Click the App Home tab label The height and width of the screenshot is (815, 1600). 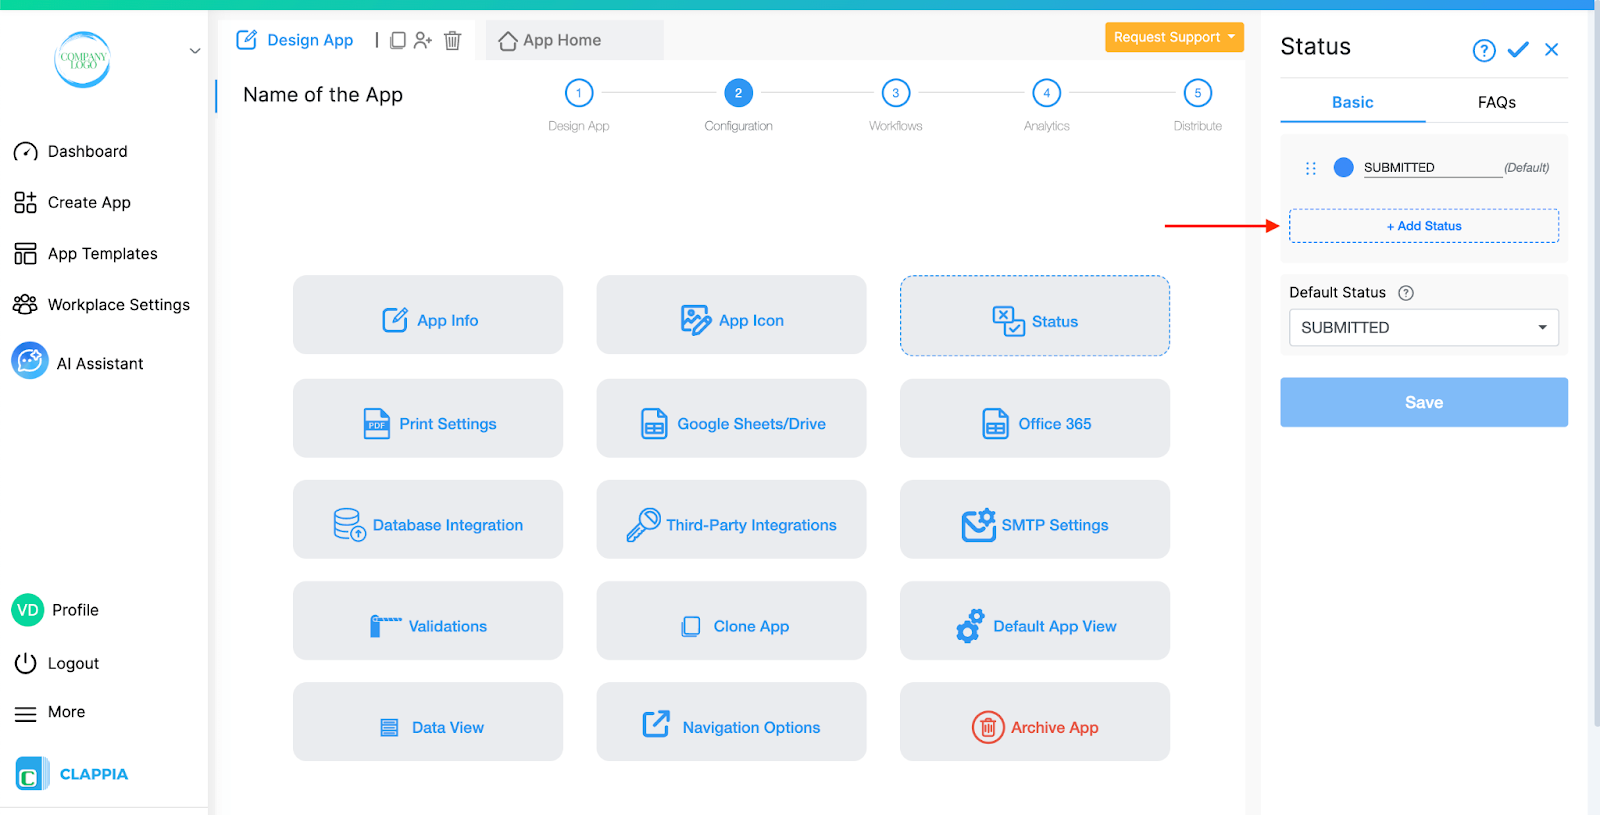coord(562,40)
